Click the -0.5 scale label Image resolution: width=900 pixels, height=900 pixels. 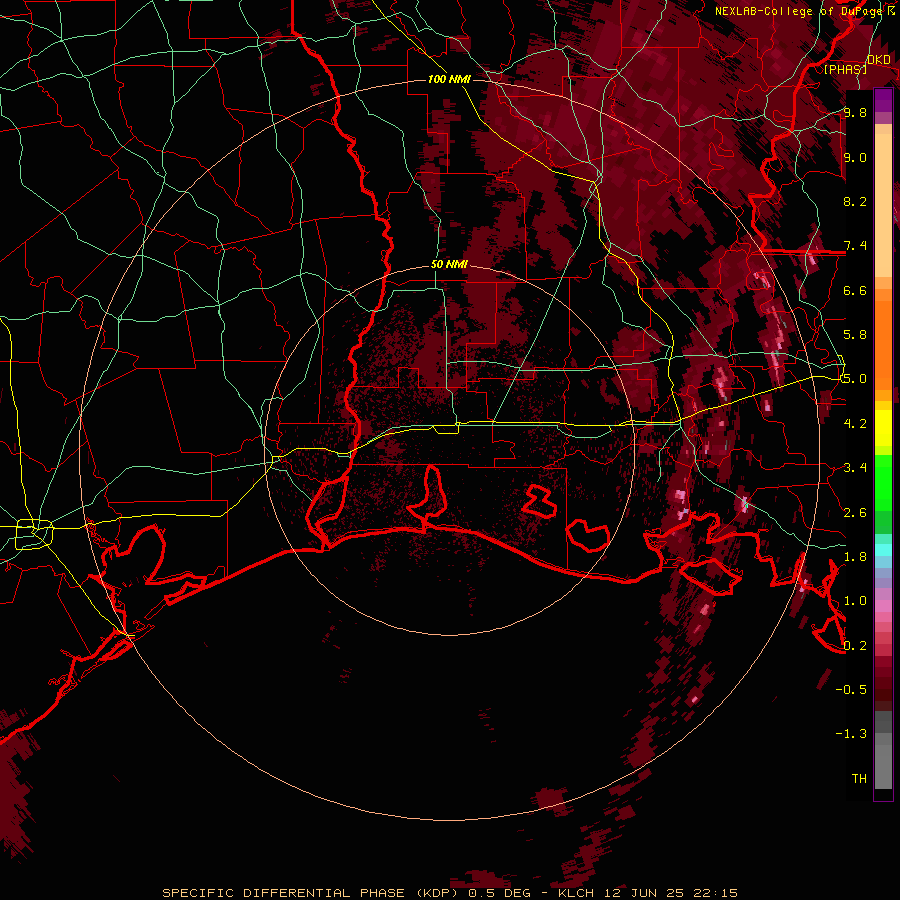tap(852, 689)
